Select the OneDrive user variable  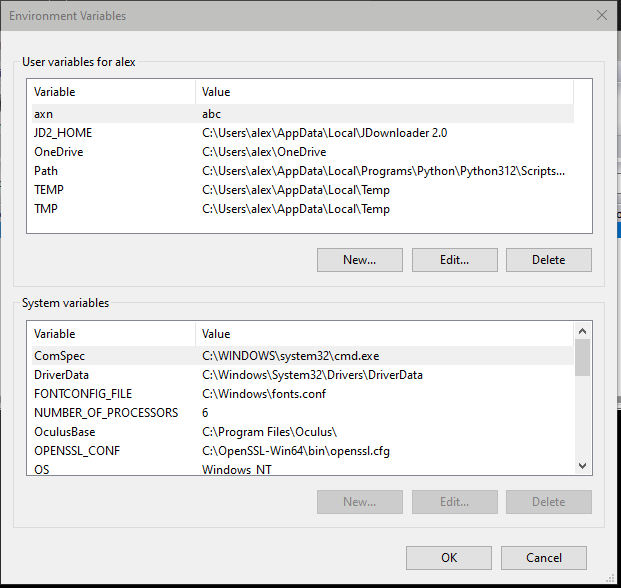coord(303,152)
